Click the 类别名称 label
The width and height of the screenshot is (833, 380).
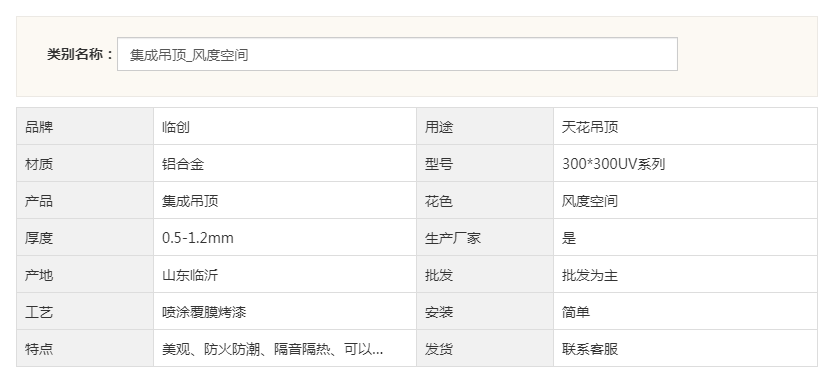pyautogui.click(x=80, y=54)
